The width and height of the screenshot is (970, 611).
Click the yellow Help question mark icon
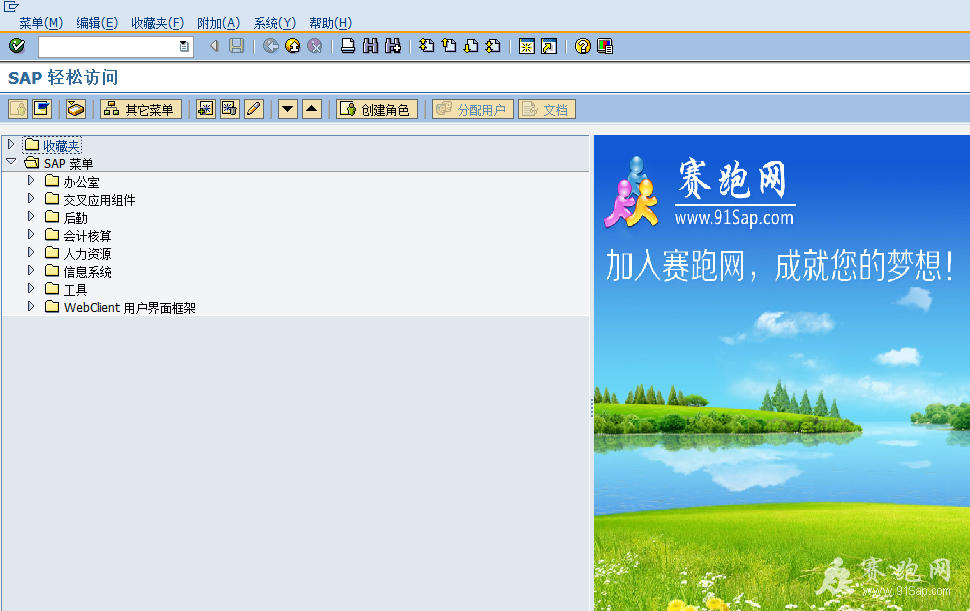[582, 46]
